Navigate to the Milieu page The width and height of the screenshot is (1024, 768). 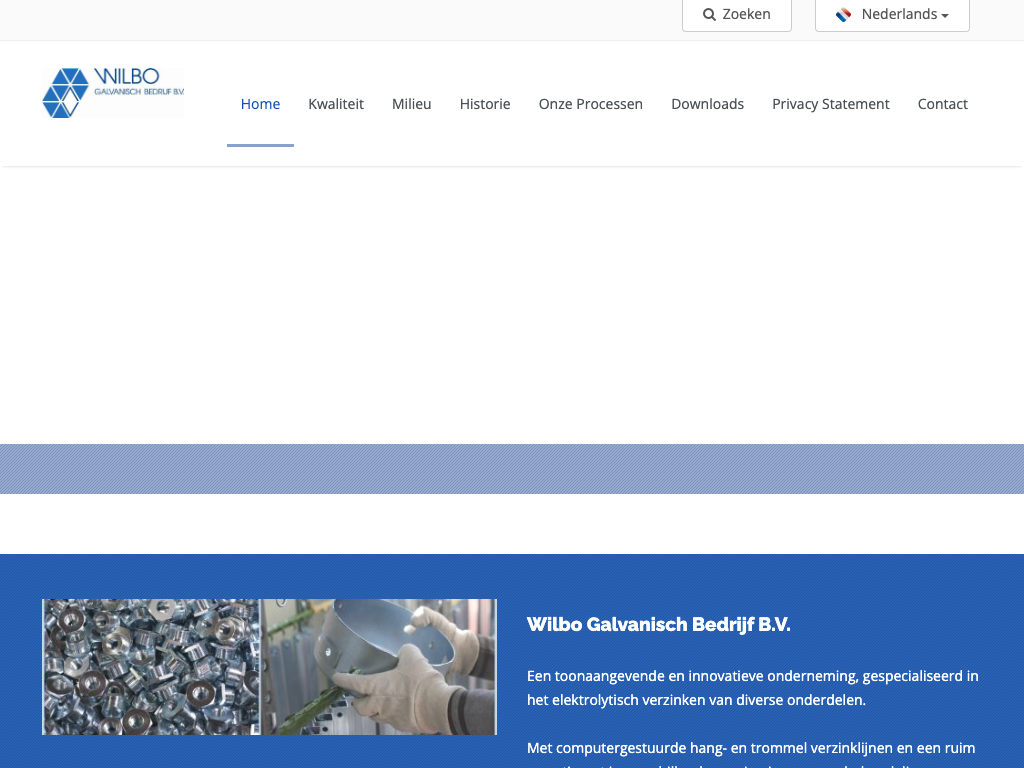[412, 104]
